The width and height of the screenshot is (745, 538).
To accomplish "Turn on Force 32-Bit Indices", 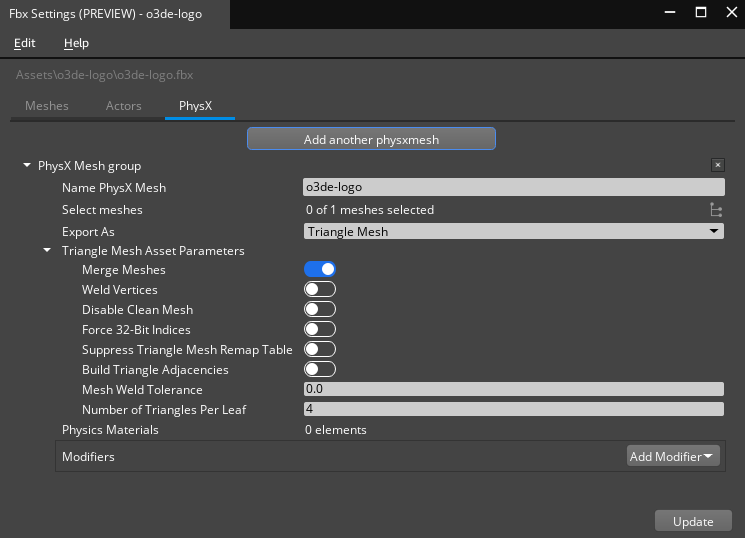I will coord(319,330).
